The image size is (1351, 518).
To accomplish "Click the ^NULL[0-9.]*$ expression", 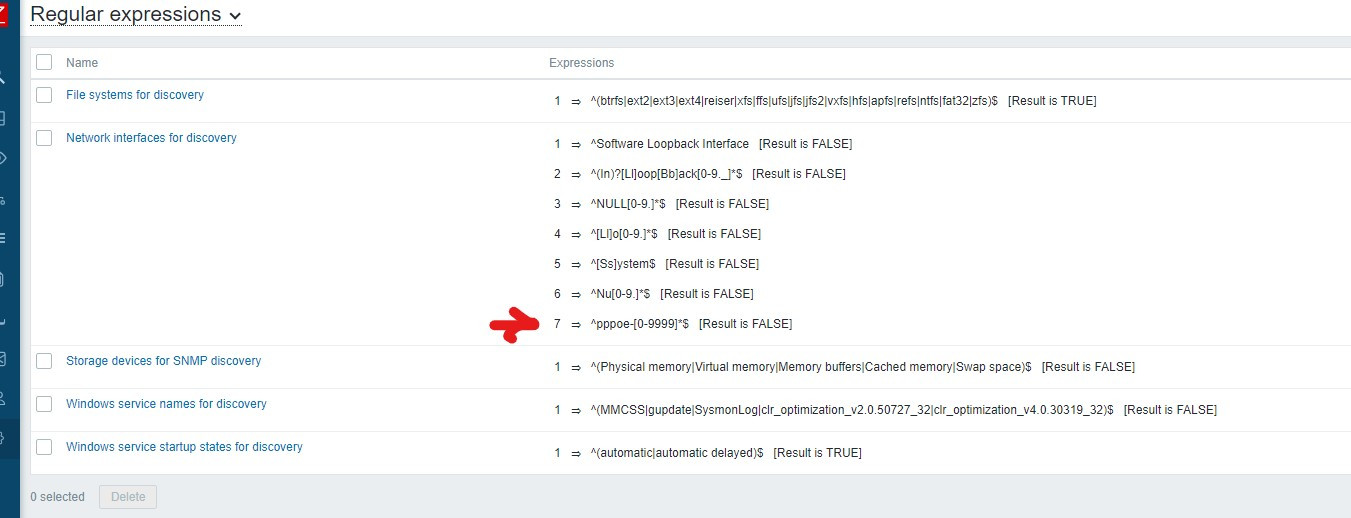I will coord(628,204).
